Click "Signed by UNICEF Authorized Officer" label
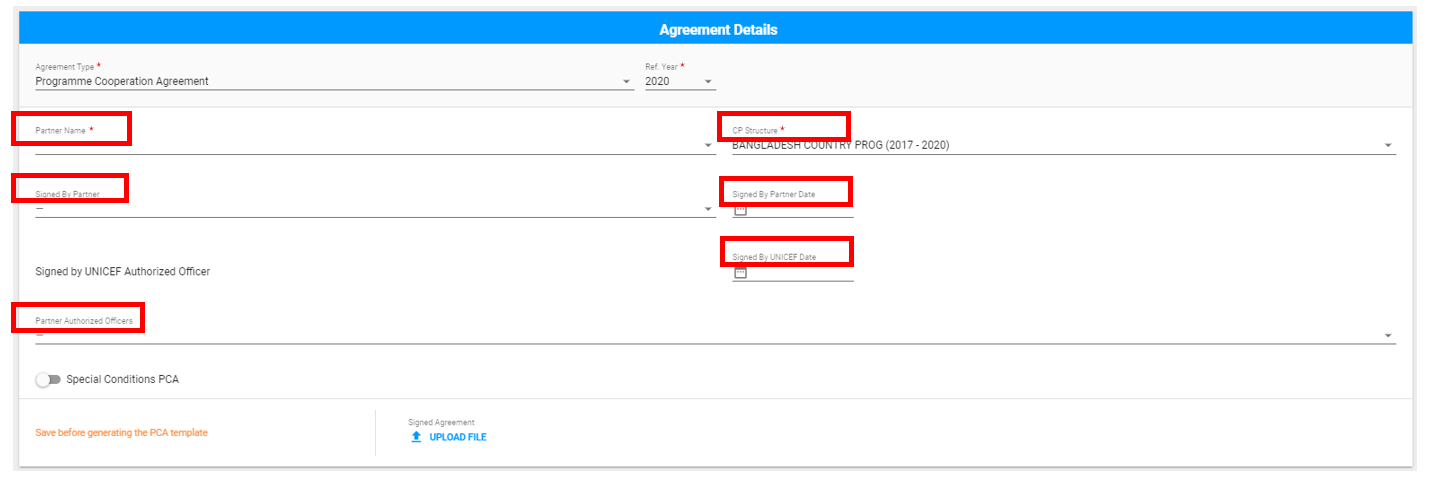The width and height of the screenshot is (1432, 478). (123, 271)
